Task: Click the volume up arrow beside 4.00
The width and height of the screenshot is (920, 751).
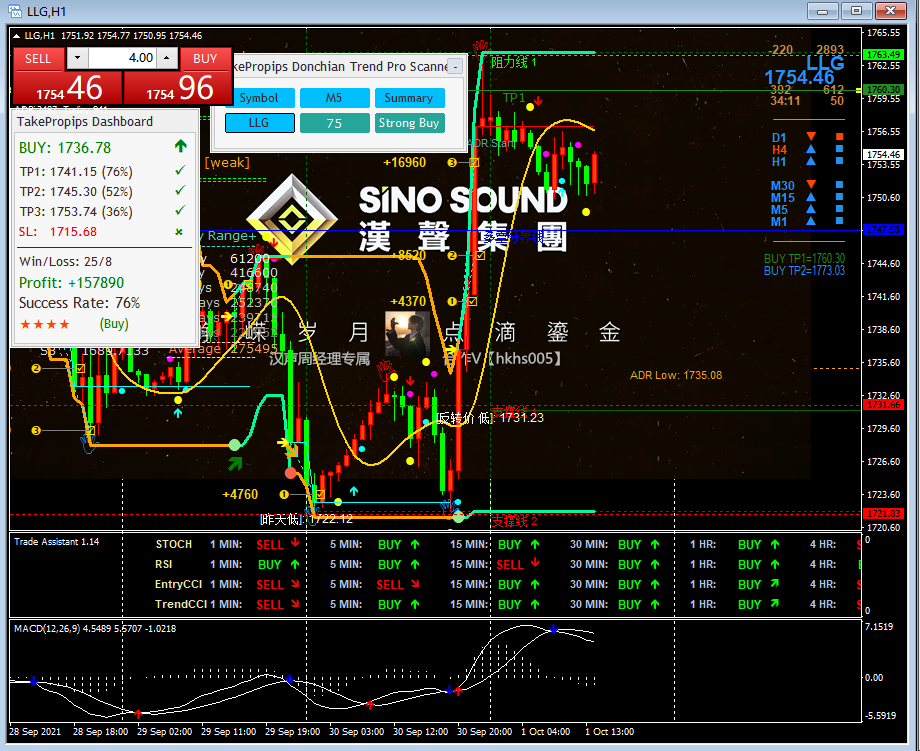Action: point(167,58)
